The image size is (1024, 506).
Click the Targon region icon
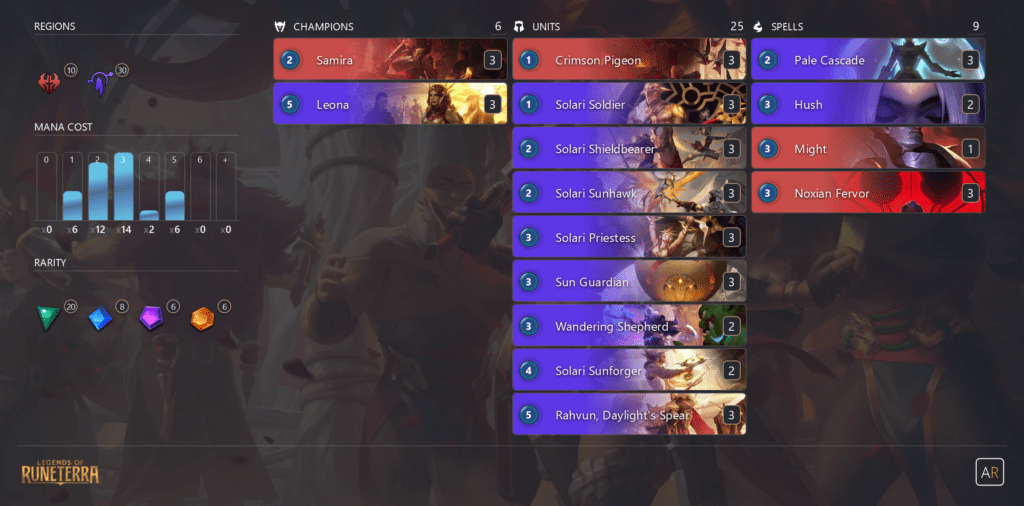pyautogui.click(x=99, y=84)
